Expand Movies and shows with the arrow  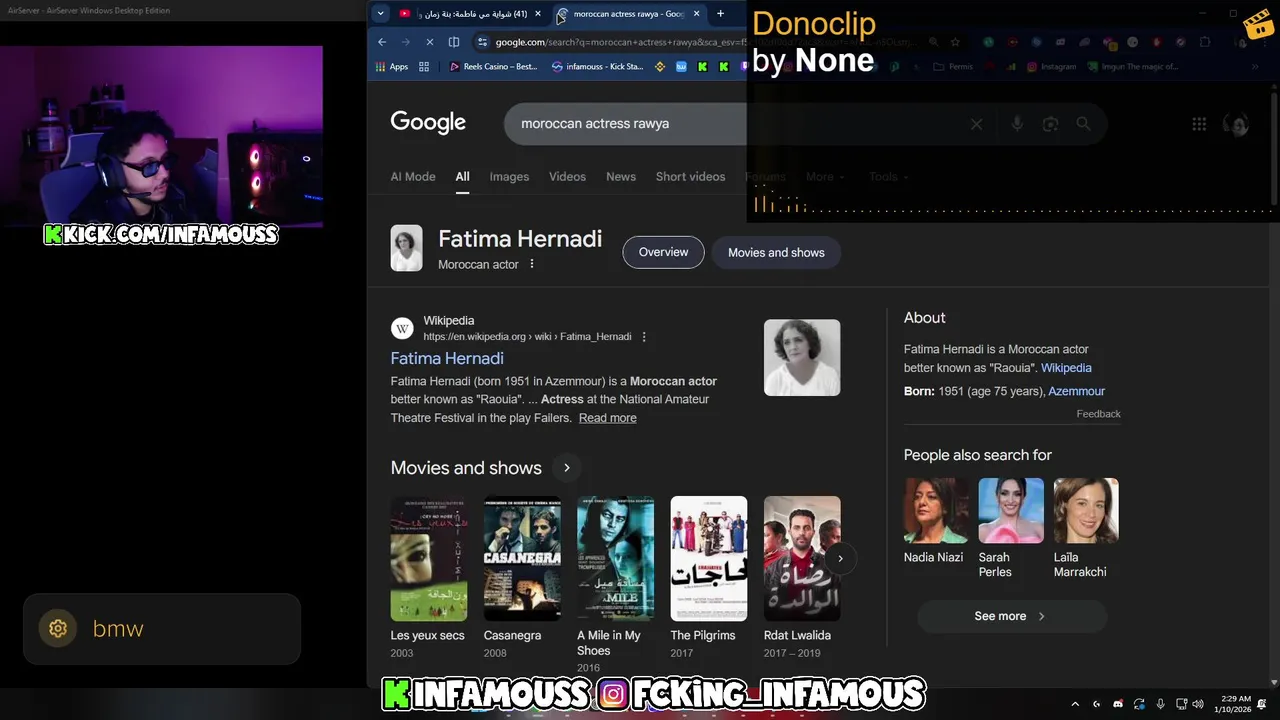click(x=566, y=468)
